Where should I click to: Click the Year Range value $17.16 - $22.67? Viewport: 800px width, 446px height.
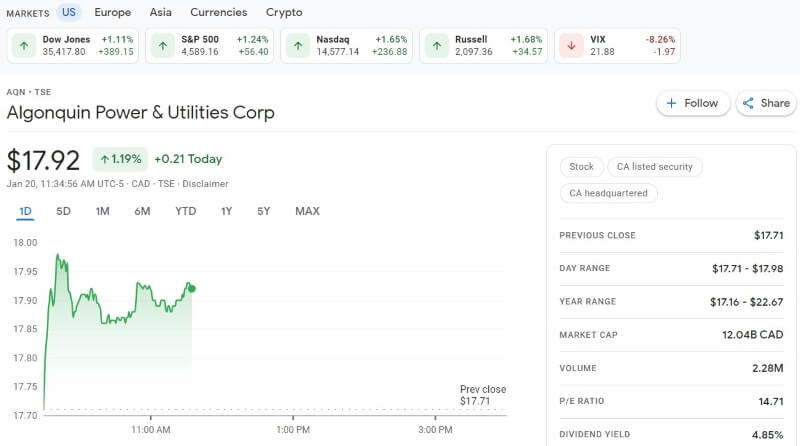[x=746, y=302]
